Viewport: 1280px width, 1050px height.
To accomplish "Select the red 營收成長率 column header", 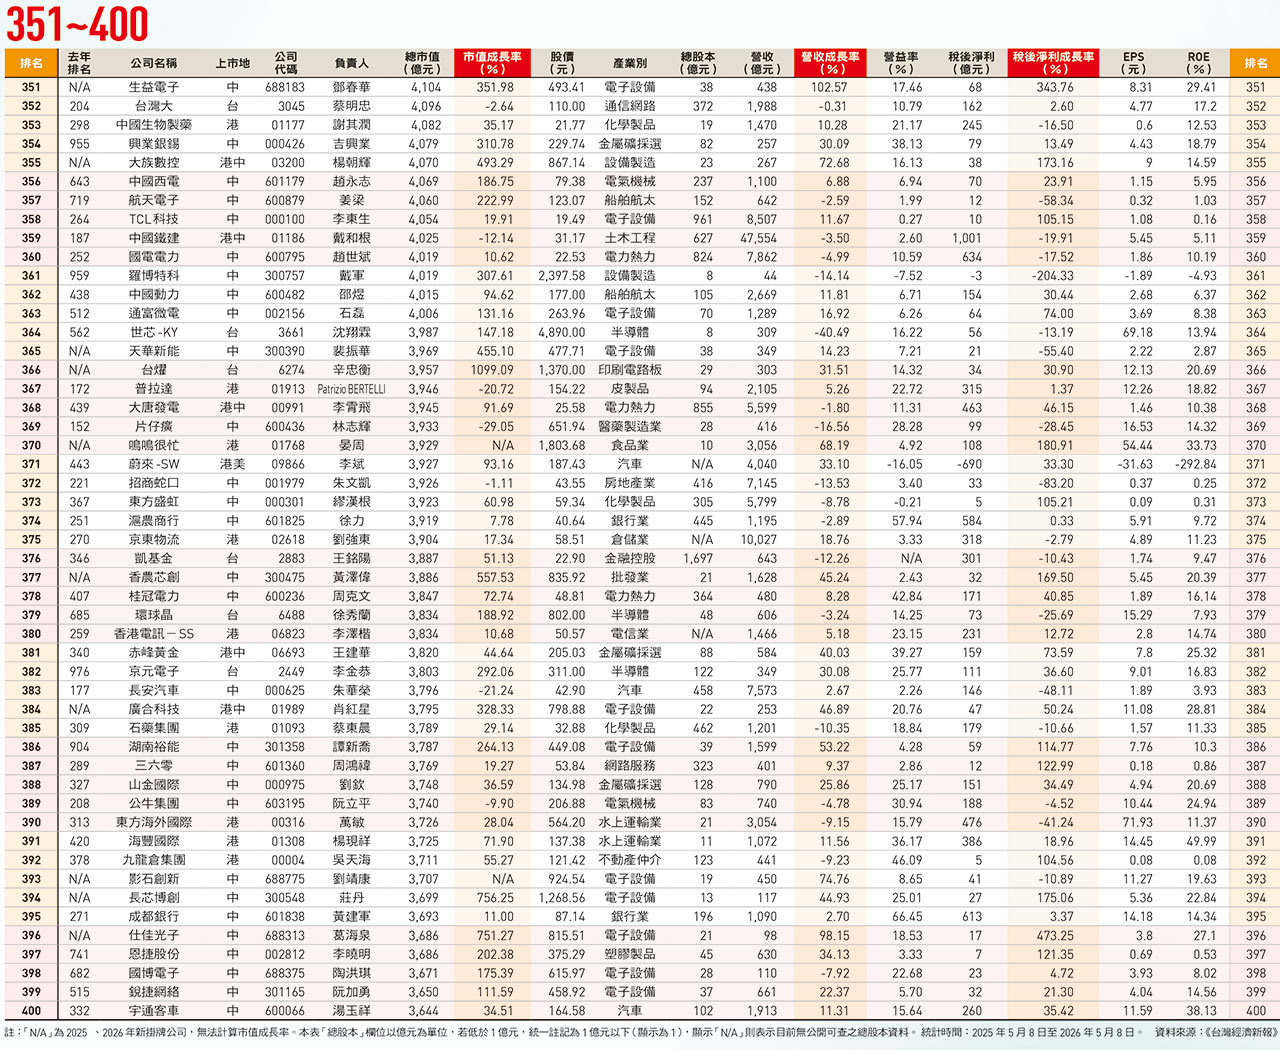I will click(830, 63).
